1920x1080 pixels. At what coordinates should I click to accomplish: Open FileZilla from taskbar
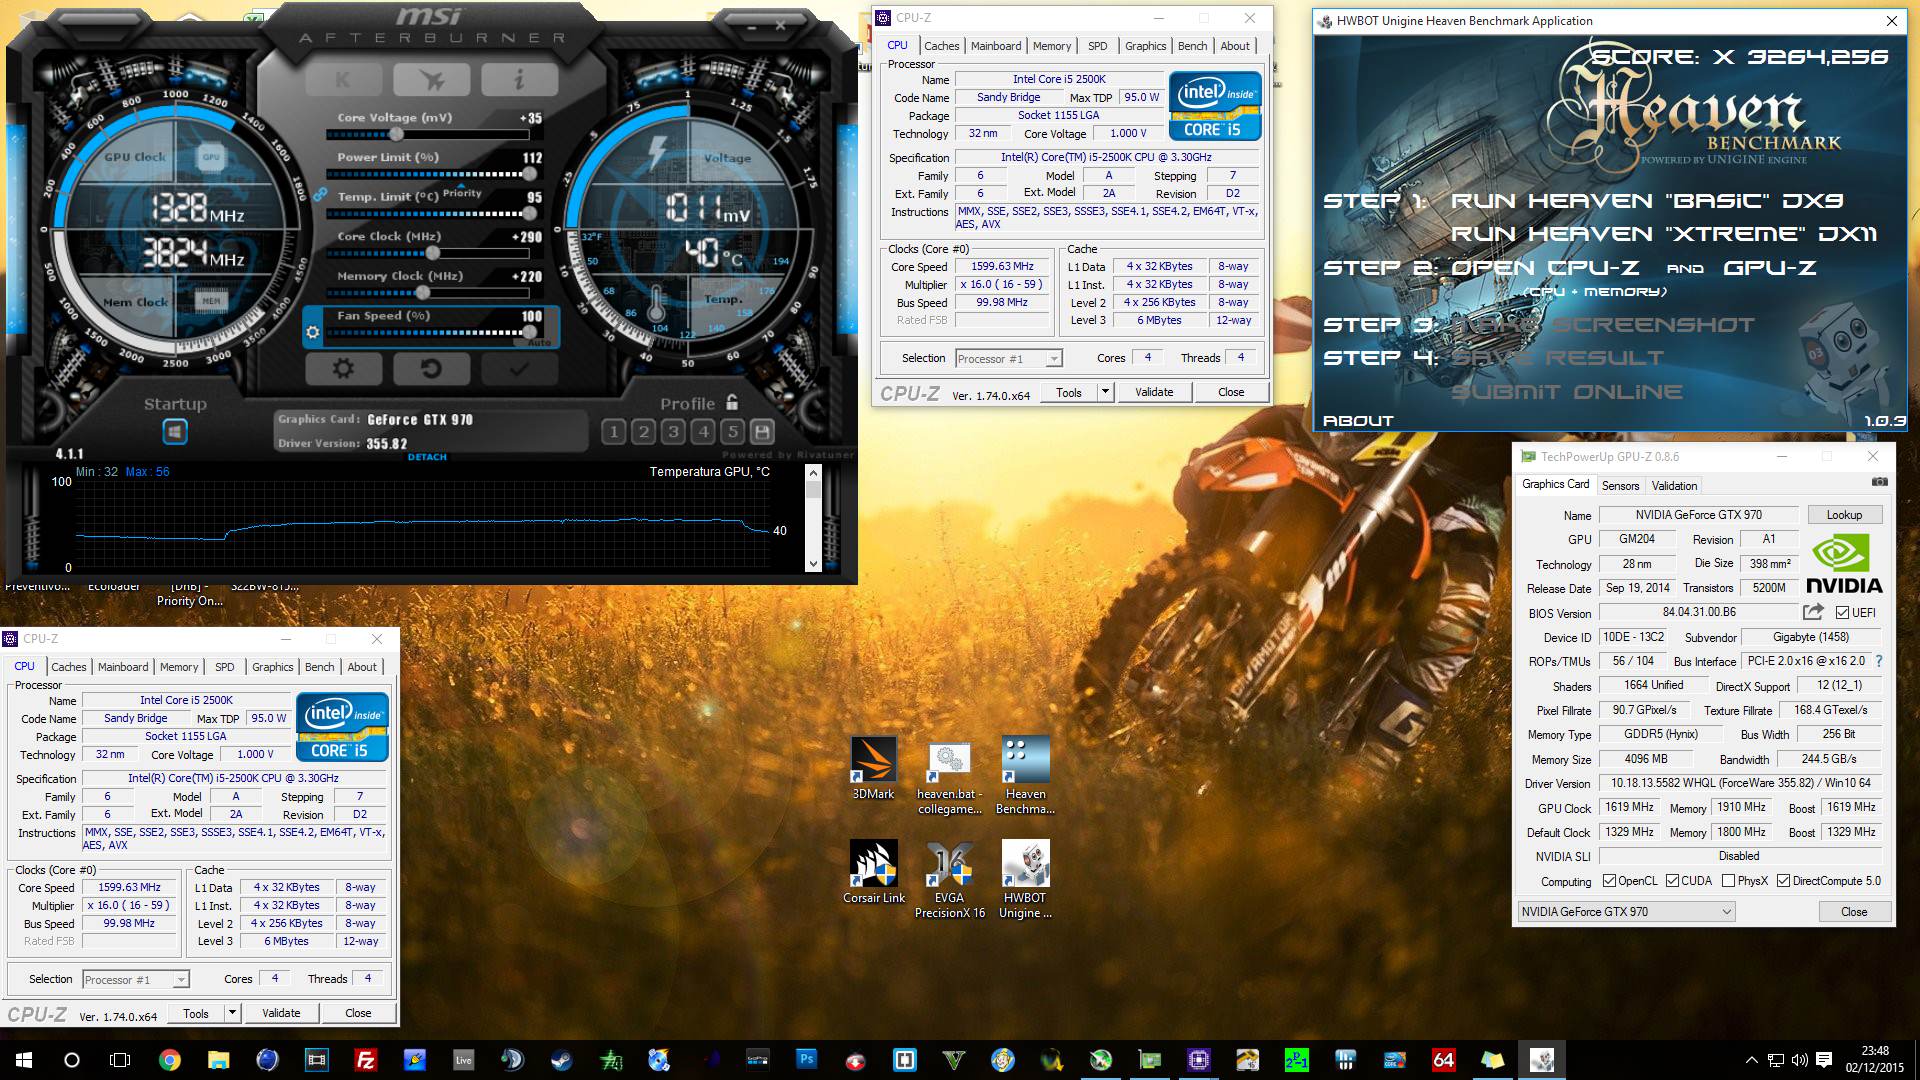tap(365, 1060)
